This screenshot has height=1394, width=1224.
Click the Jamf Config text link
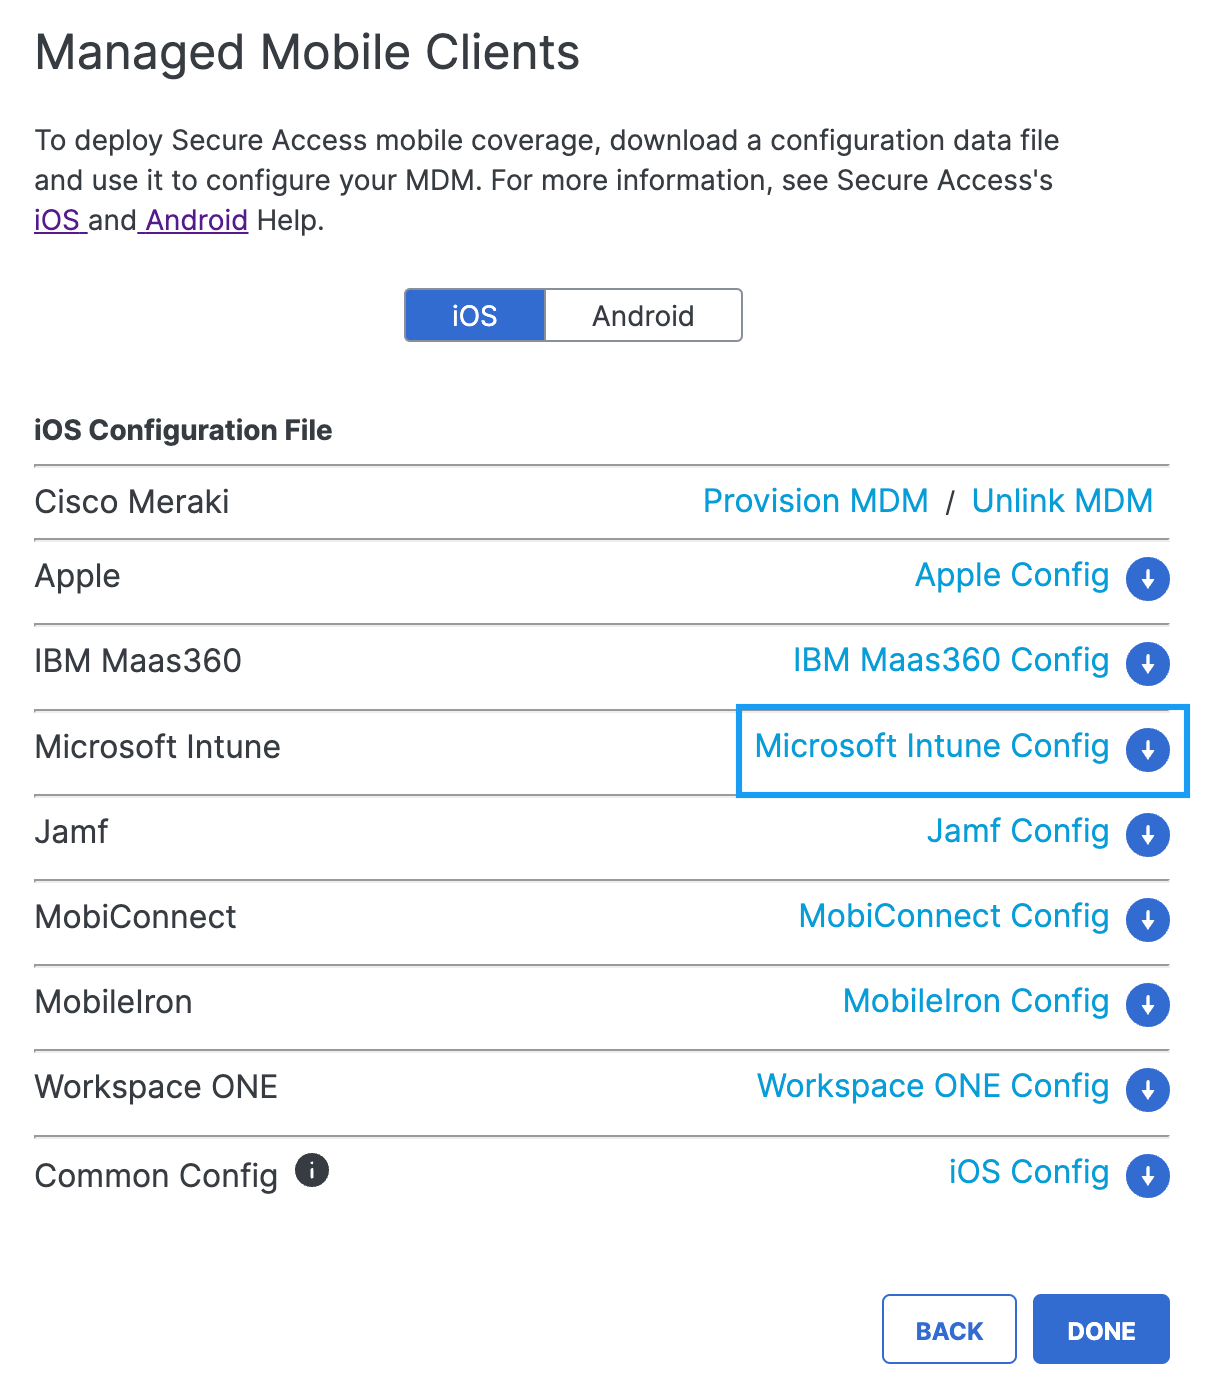[x=1018, y=831]
